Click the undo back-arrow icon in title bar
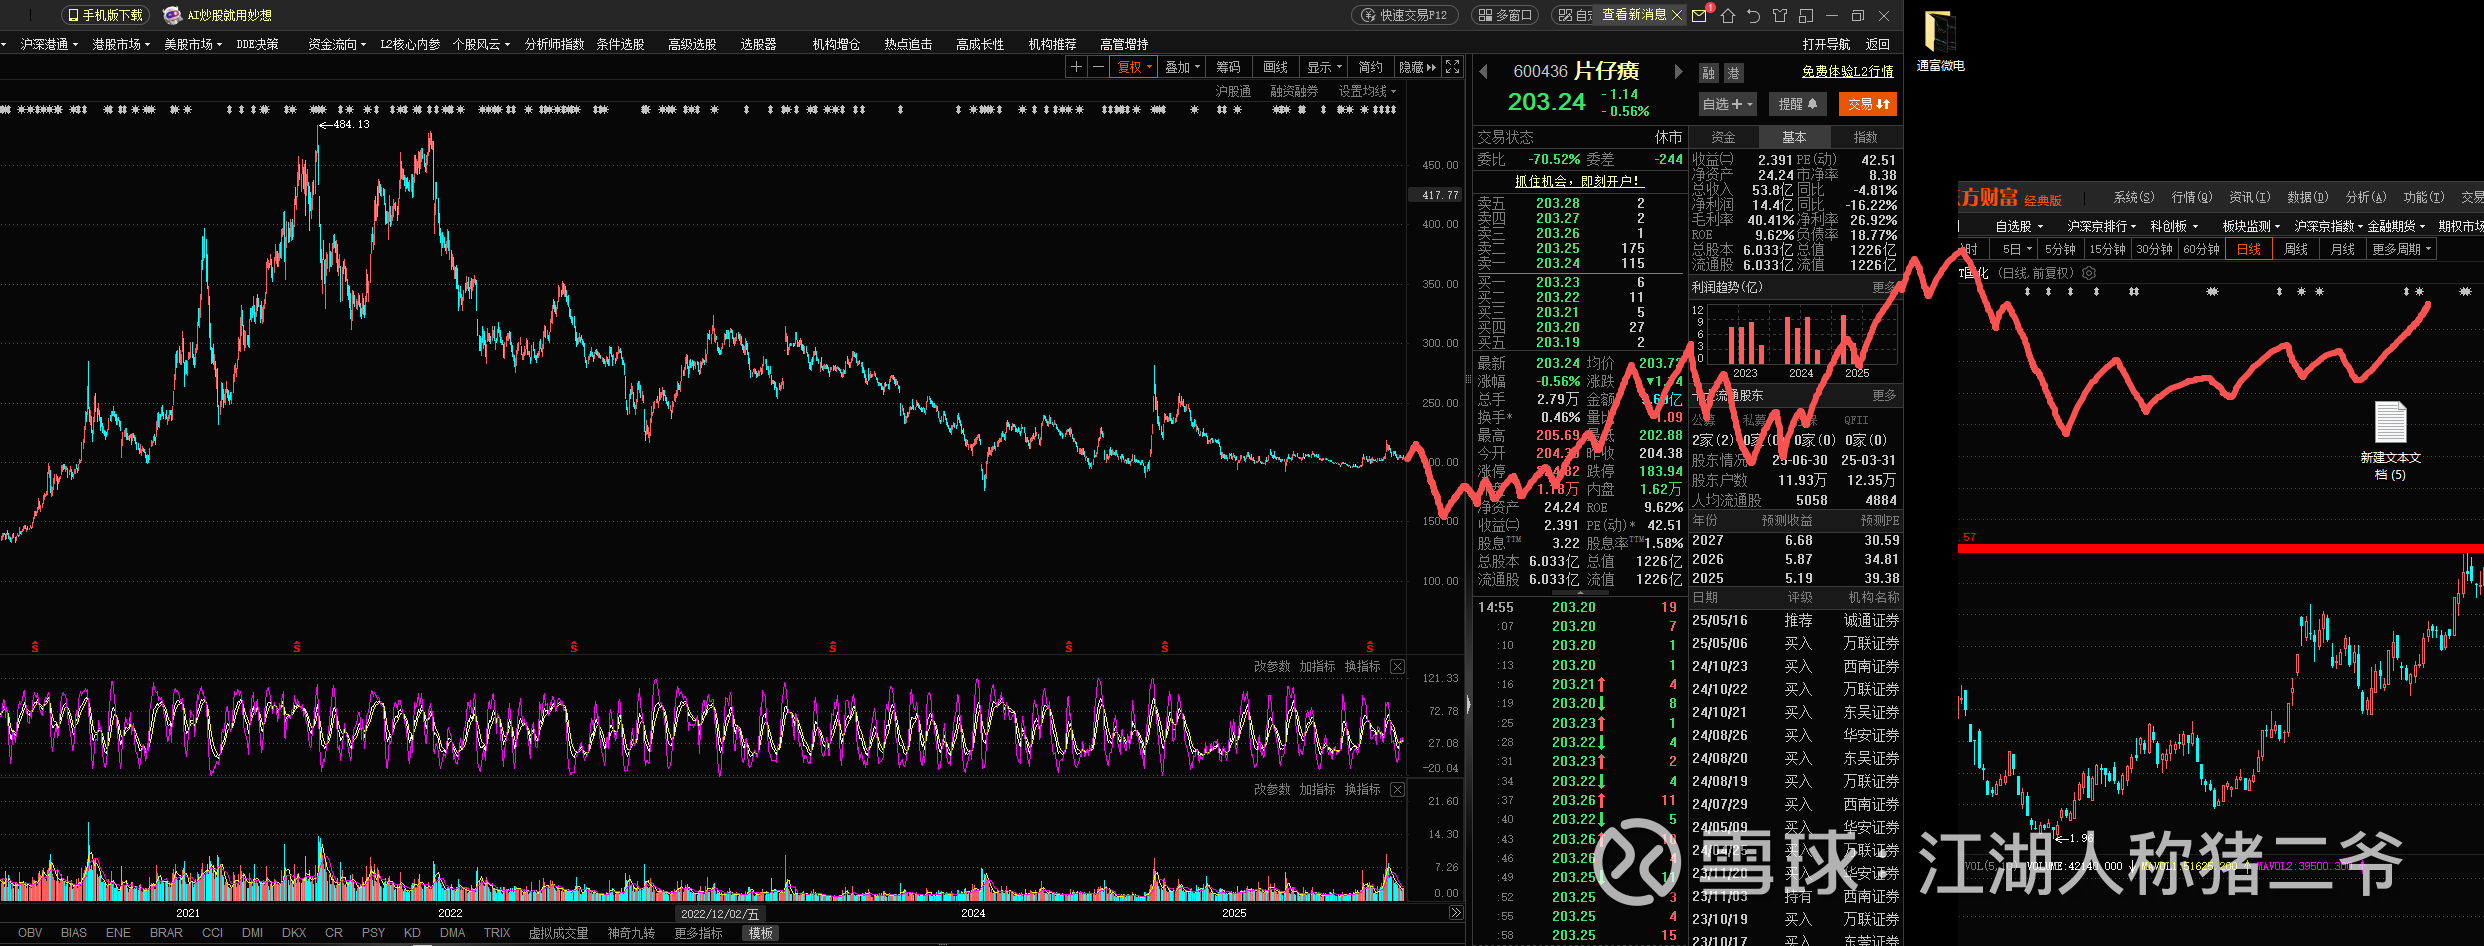 pyautogui.click(x=1753, y=15)
